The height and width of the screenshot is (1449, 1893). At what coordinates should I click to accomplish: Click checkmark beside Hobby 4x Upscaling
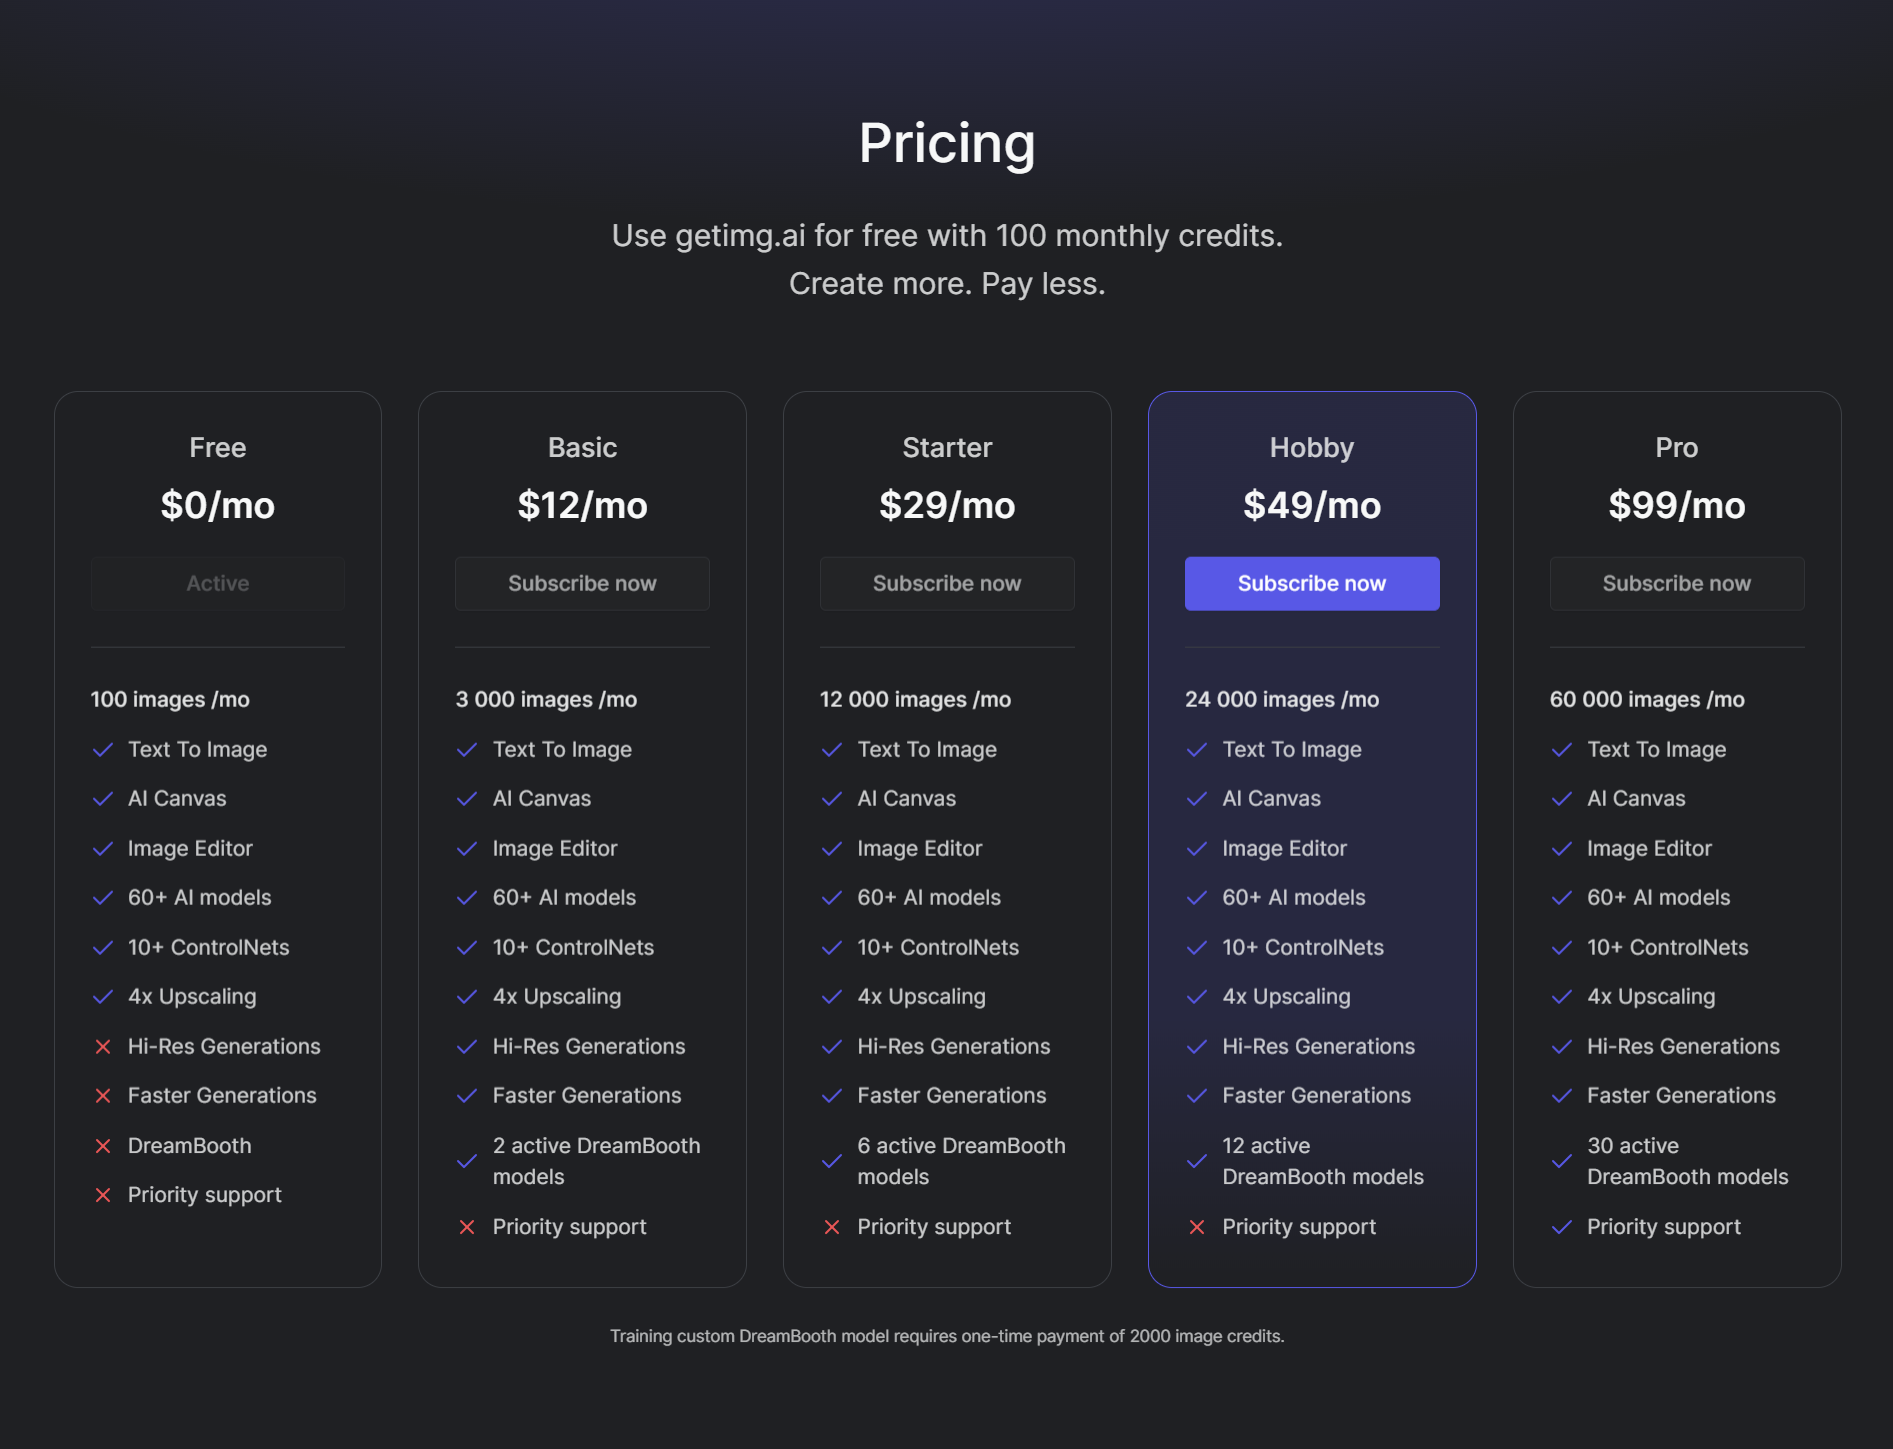[x=1197, y=997]
